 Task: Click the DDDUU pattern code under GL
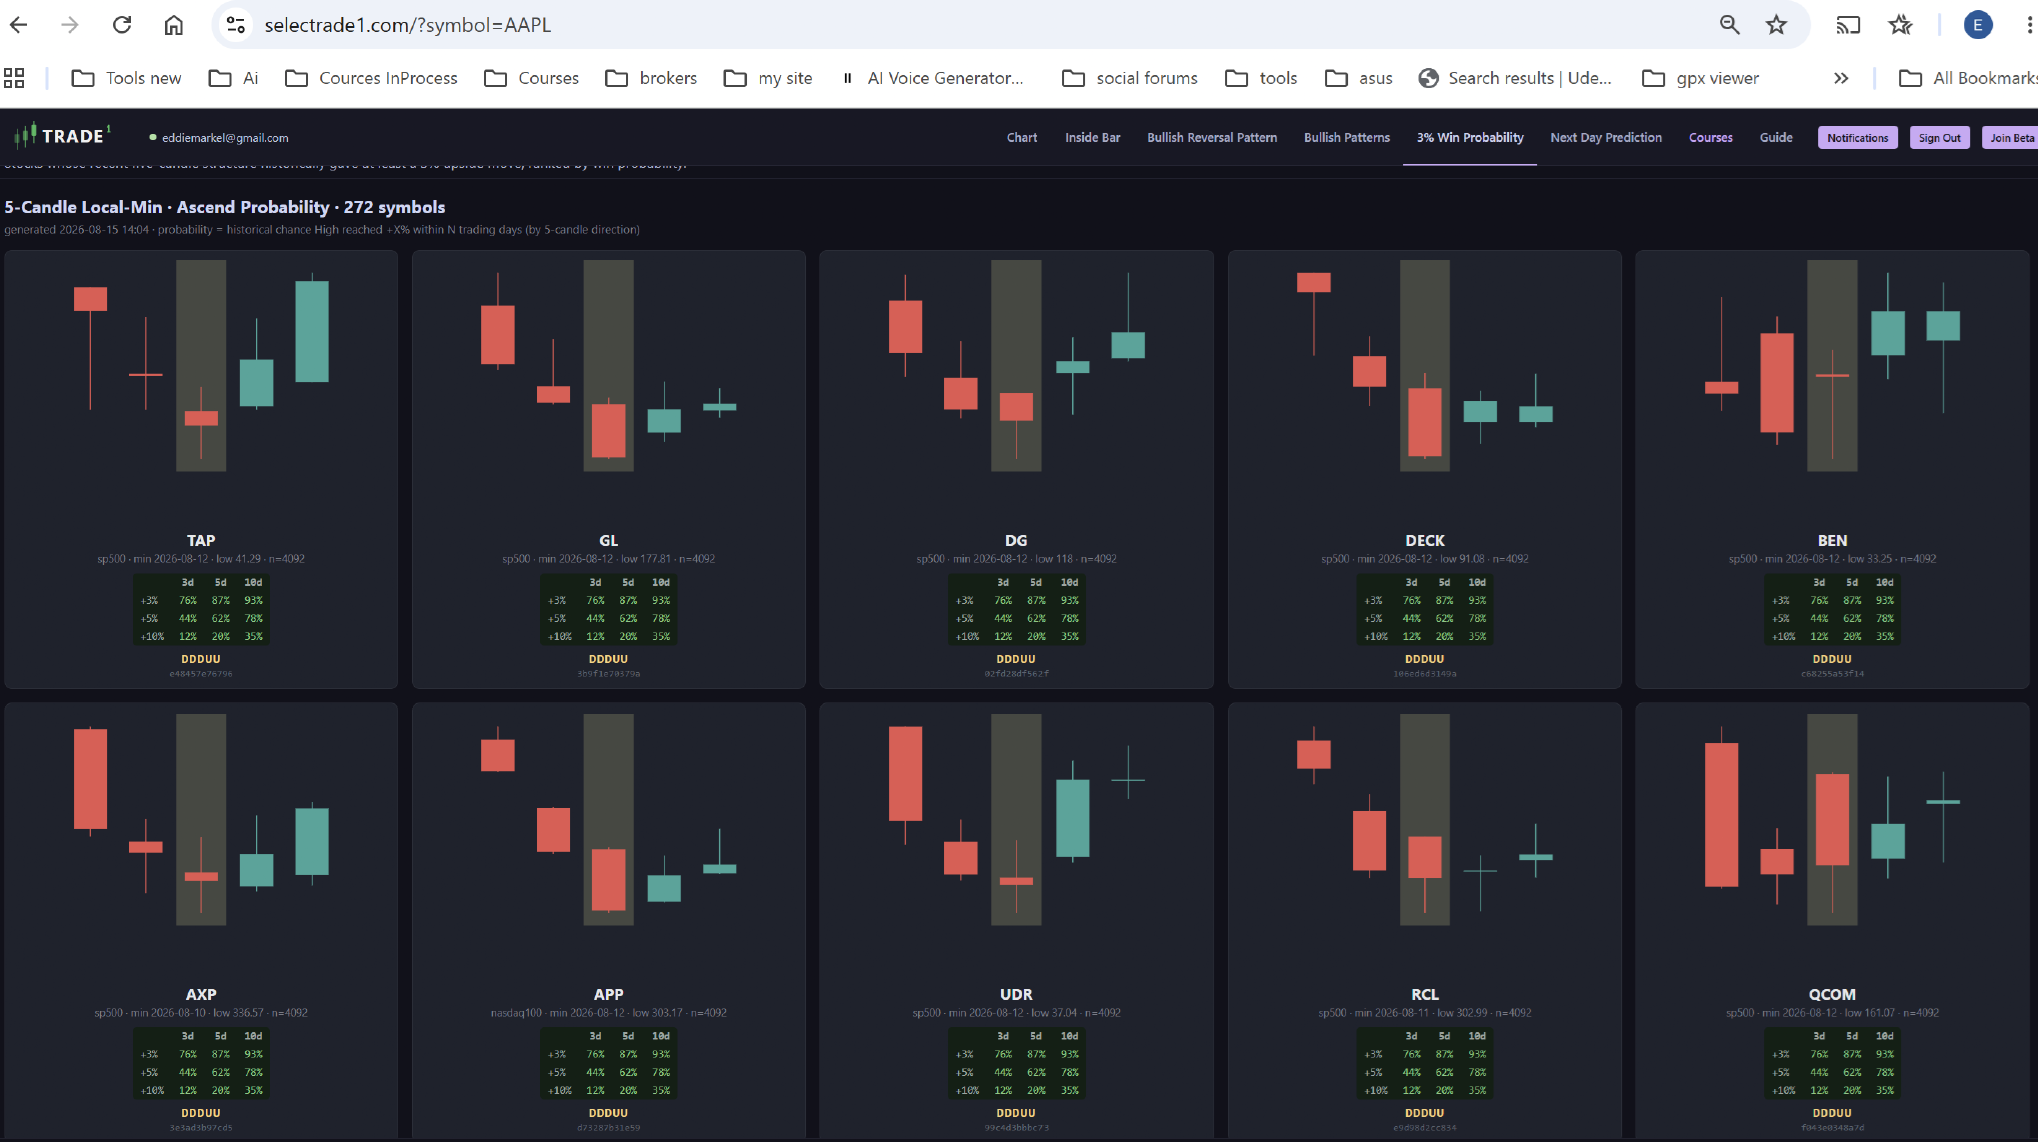pyautogui.click(x=608, y=659)
